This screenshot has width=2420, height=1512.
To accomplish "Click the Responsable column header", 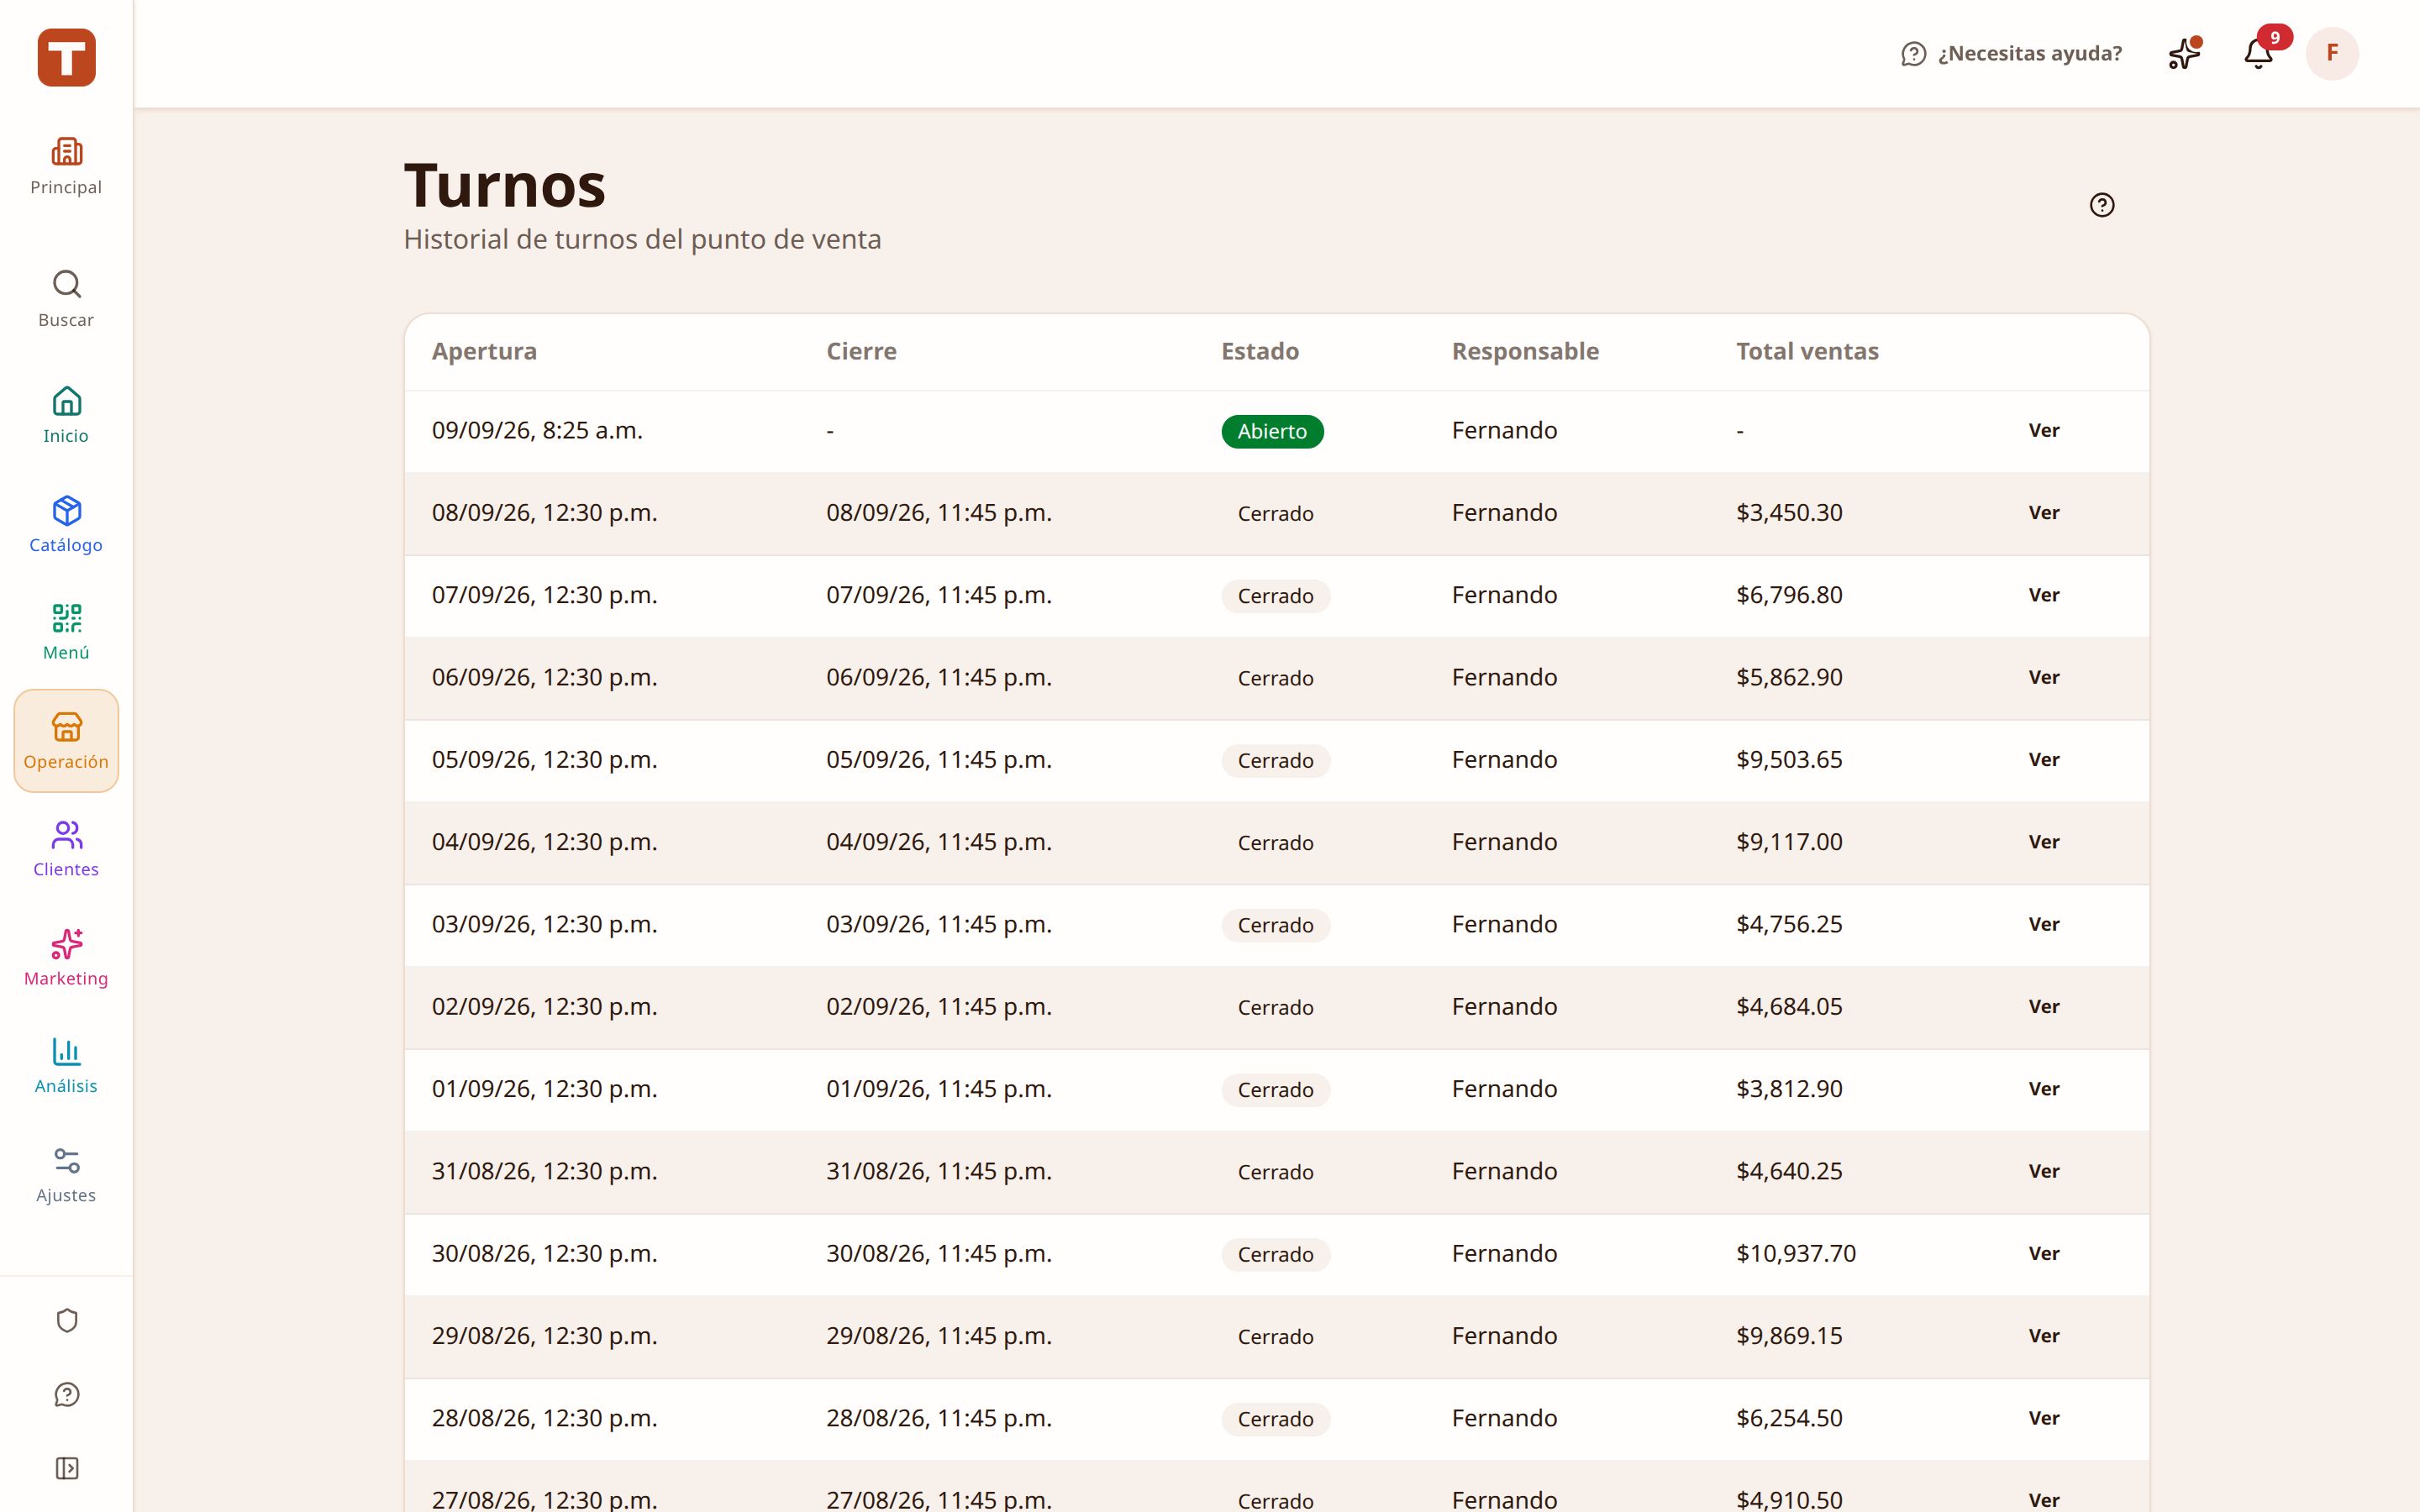I will (x=1525, y=351).
